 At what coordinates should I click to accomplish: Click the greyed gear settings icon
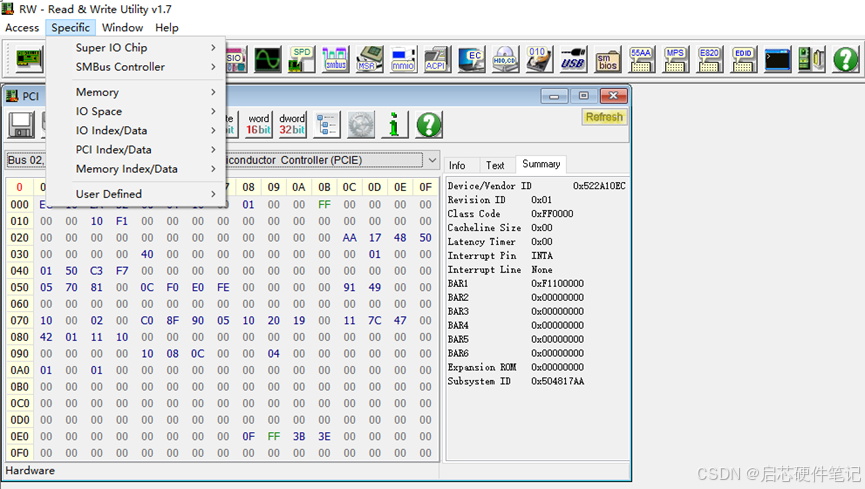pyautogui.click(x=361, y=125)
